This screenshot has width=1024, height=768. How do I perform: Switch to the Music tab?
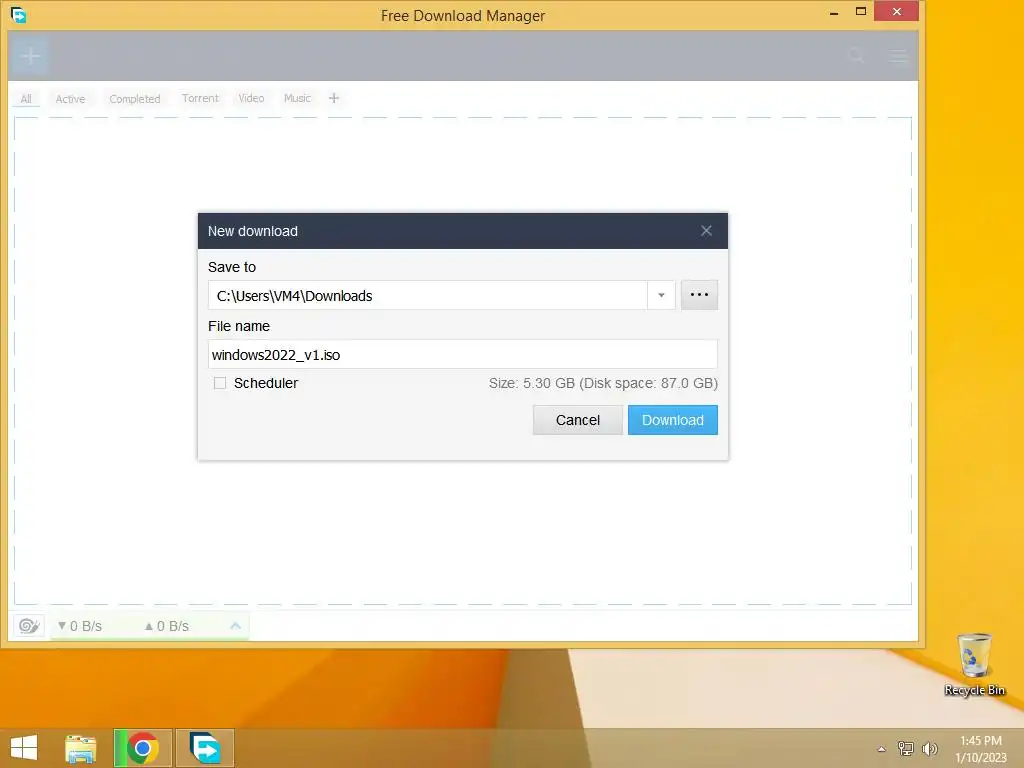tap(297, 98)
